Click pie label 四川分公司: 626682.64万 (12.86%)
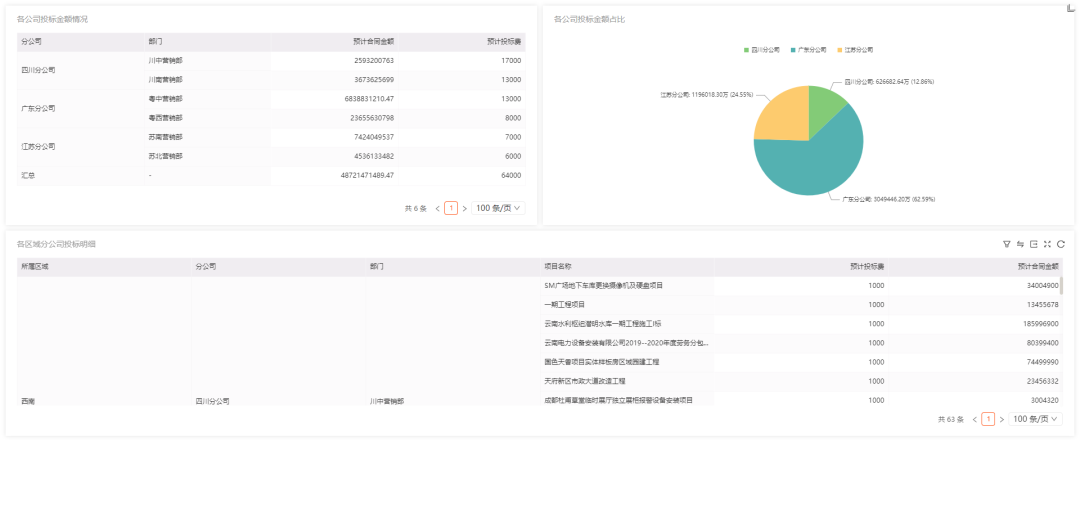This screenshot has width=1080, height=527. (889, 81)
